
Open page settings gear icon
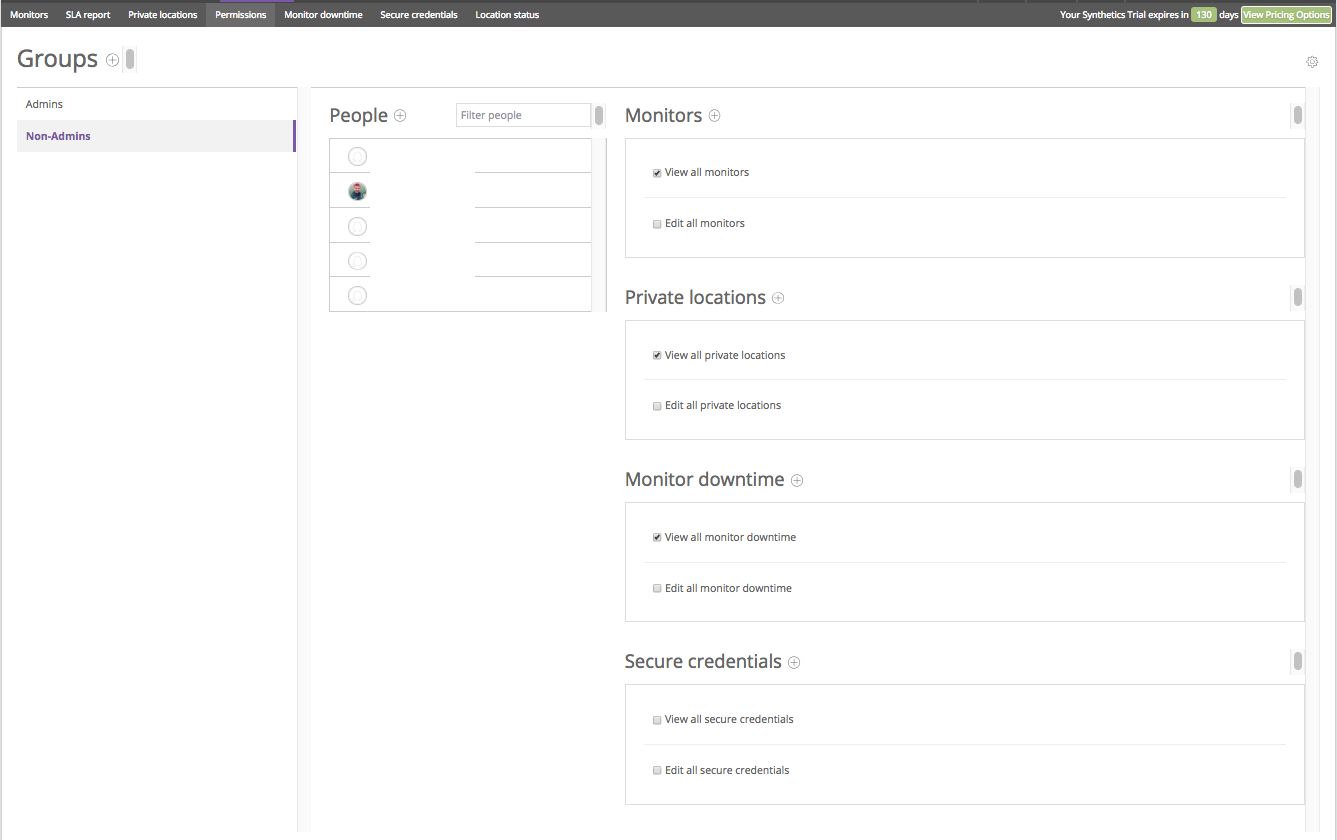click(1312, 62)
